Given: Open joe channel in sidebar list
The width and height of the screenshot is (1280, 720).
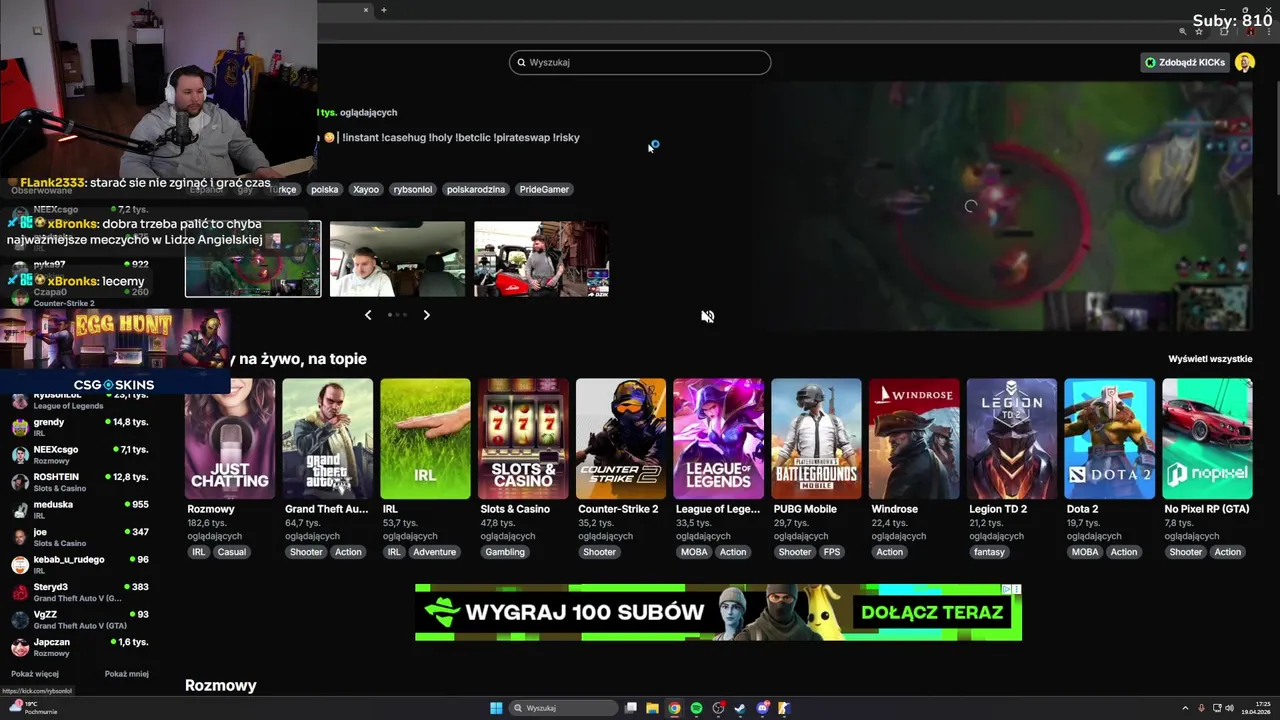Looking at the screenshot, I should (80, 537).
